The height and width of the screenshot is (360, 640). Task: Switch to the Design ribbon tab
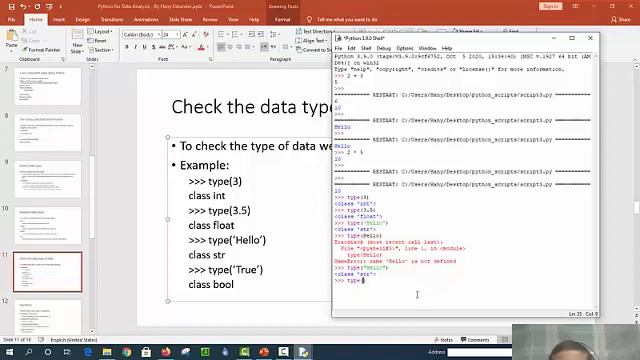point(82,20)
